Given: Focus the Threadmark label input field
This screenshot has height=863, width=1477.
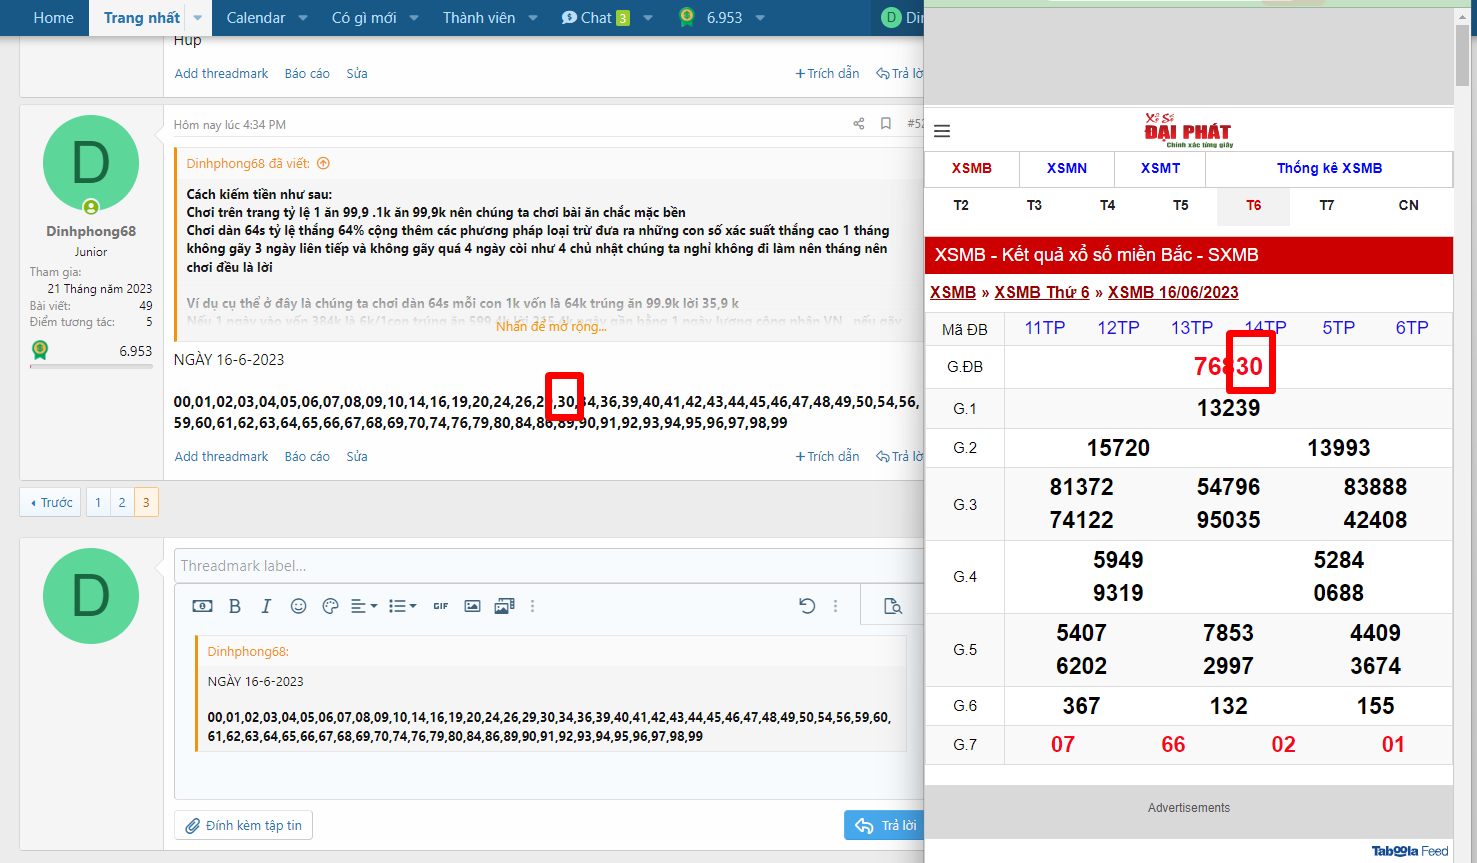Looking at the screenshot, I should [549, 566].
